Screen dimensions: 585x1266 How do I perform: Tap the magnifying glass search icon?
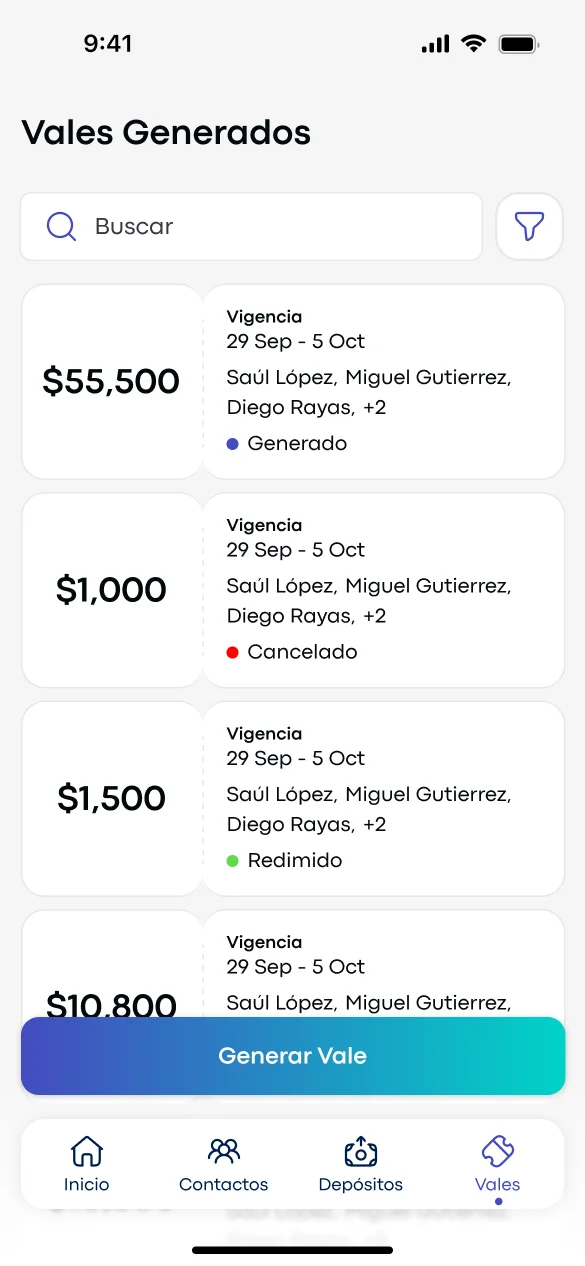click(62, 227)
